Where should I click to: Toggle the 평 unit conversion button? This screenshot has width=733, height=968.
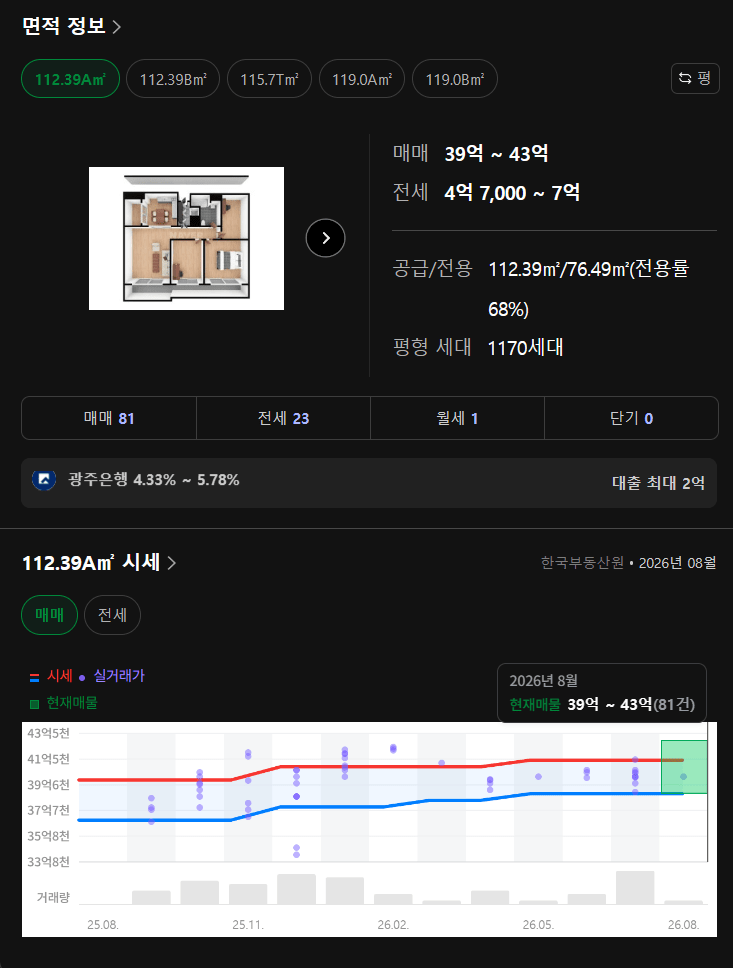click(x=695, y=78)
